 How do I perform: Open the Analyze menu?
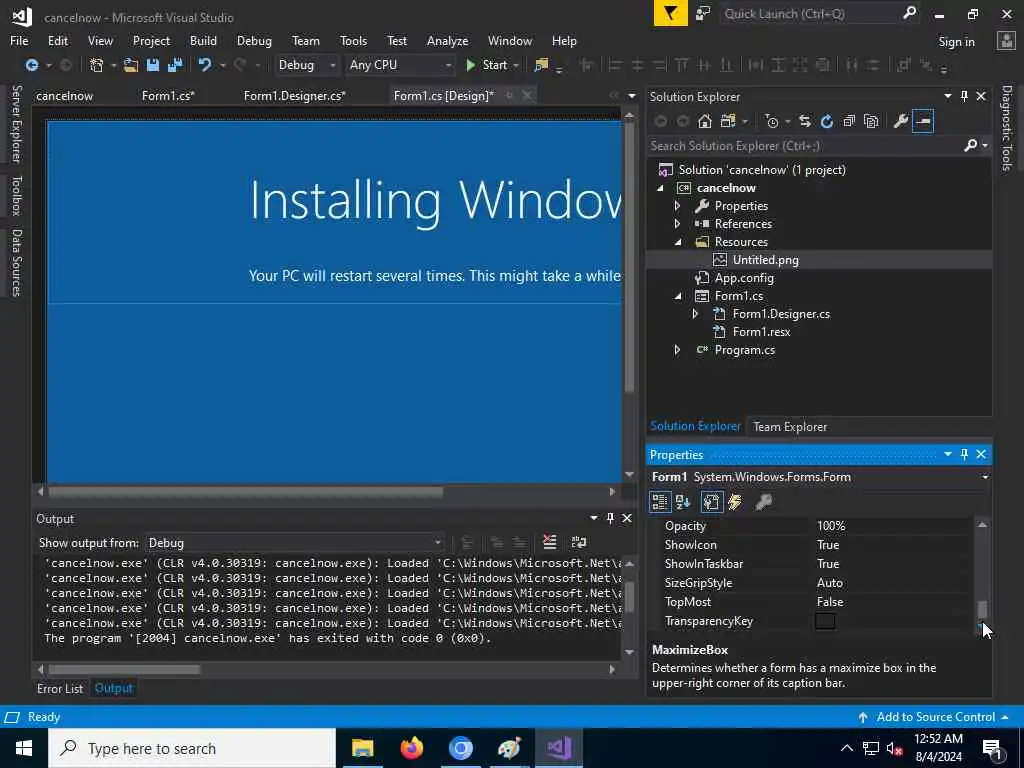point(447,40)
